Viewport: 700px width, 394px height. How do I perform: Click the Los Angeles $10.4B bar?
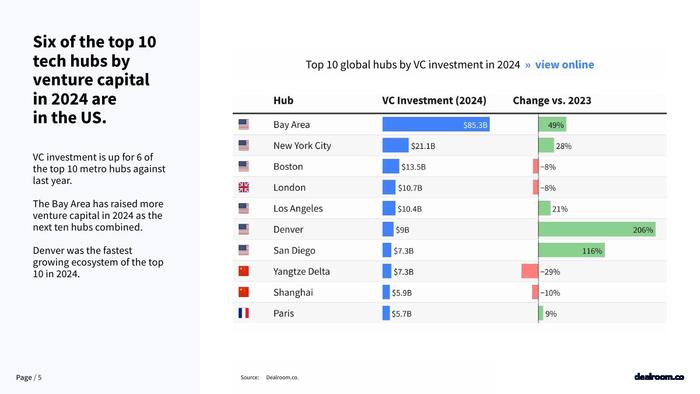coord(389,208)
